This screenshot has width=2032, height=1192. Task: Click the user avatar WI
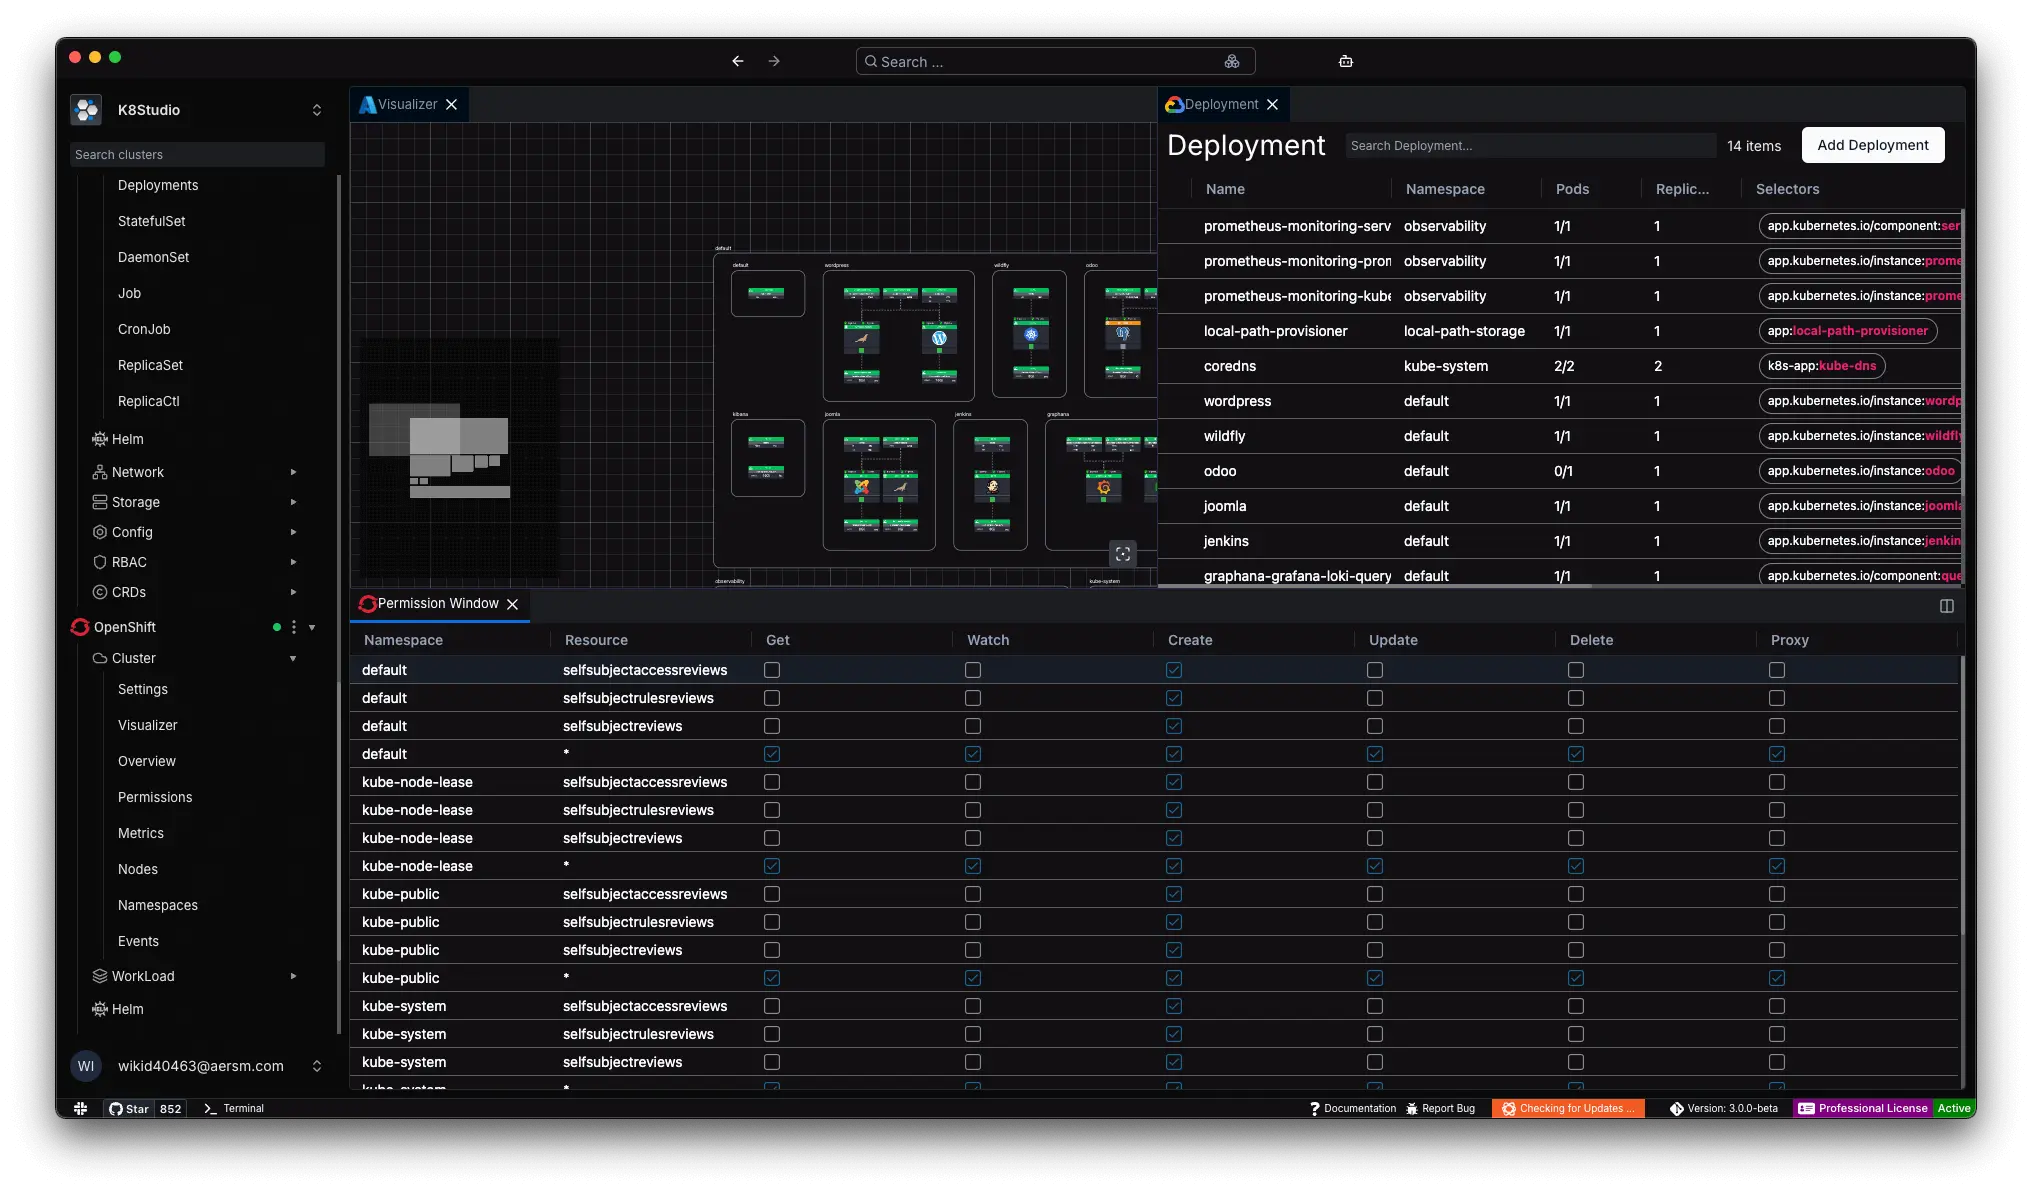(86, 1066)
